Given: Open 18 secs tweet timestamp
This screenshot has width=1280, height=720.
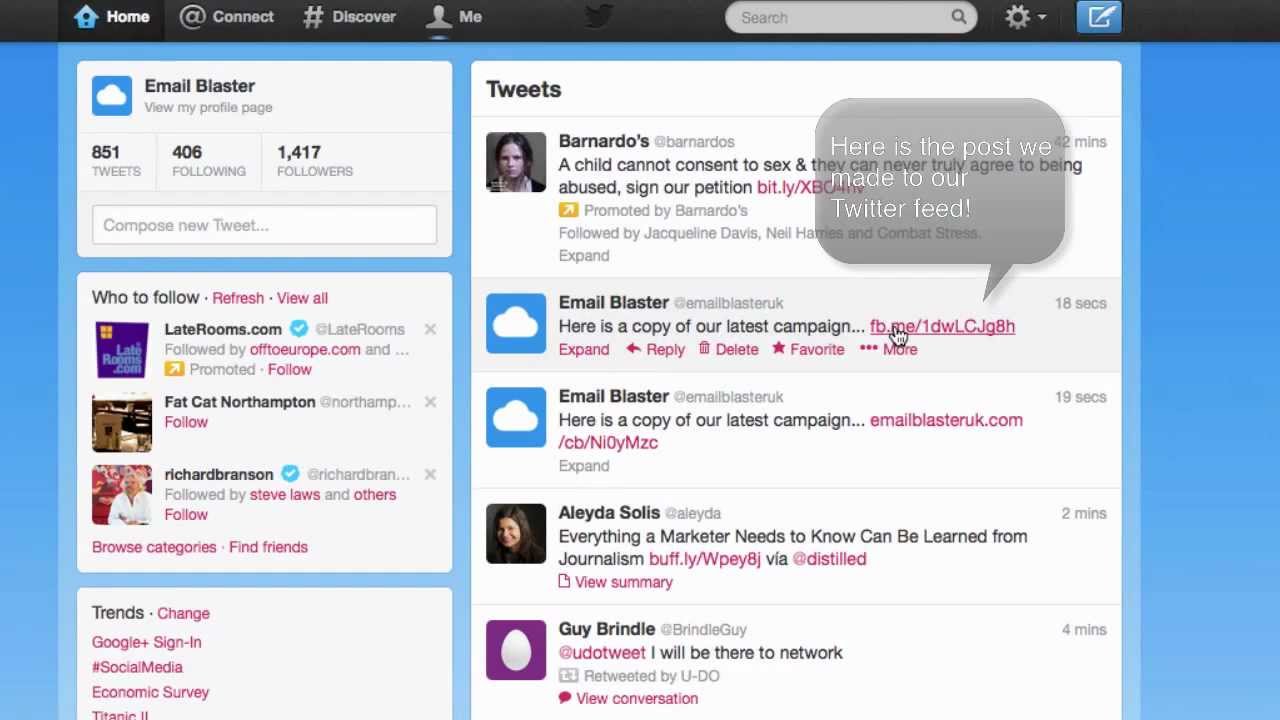Looking at the screenshot, I should point(1080,303).
